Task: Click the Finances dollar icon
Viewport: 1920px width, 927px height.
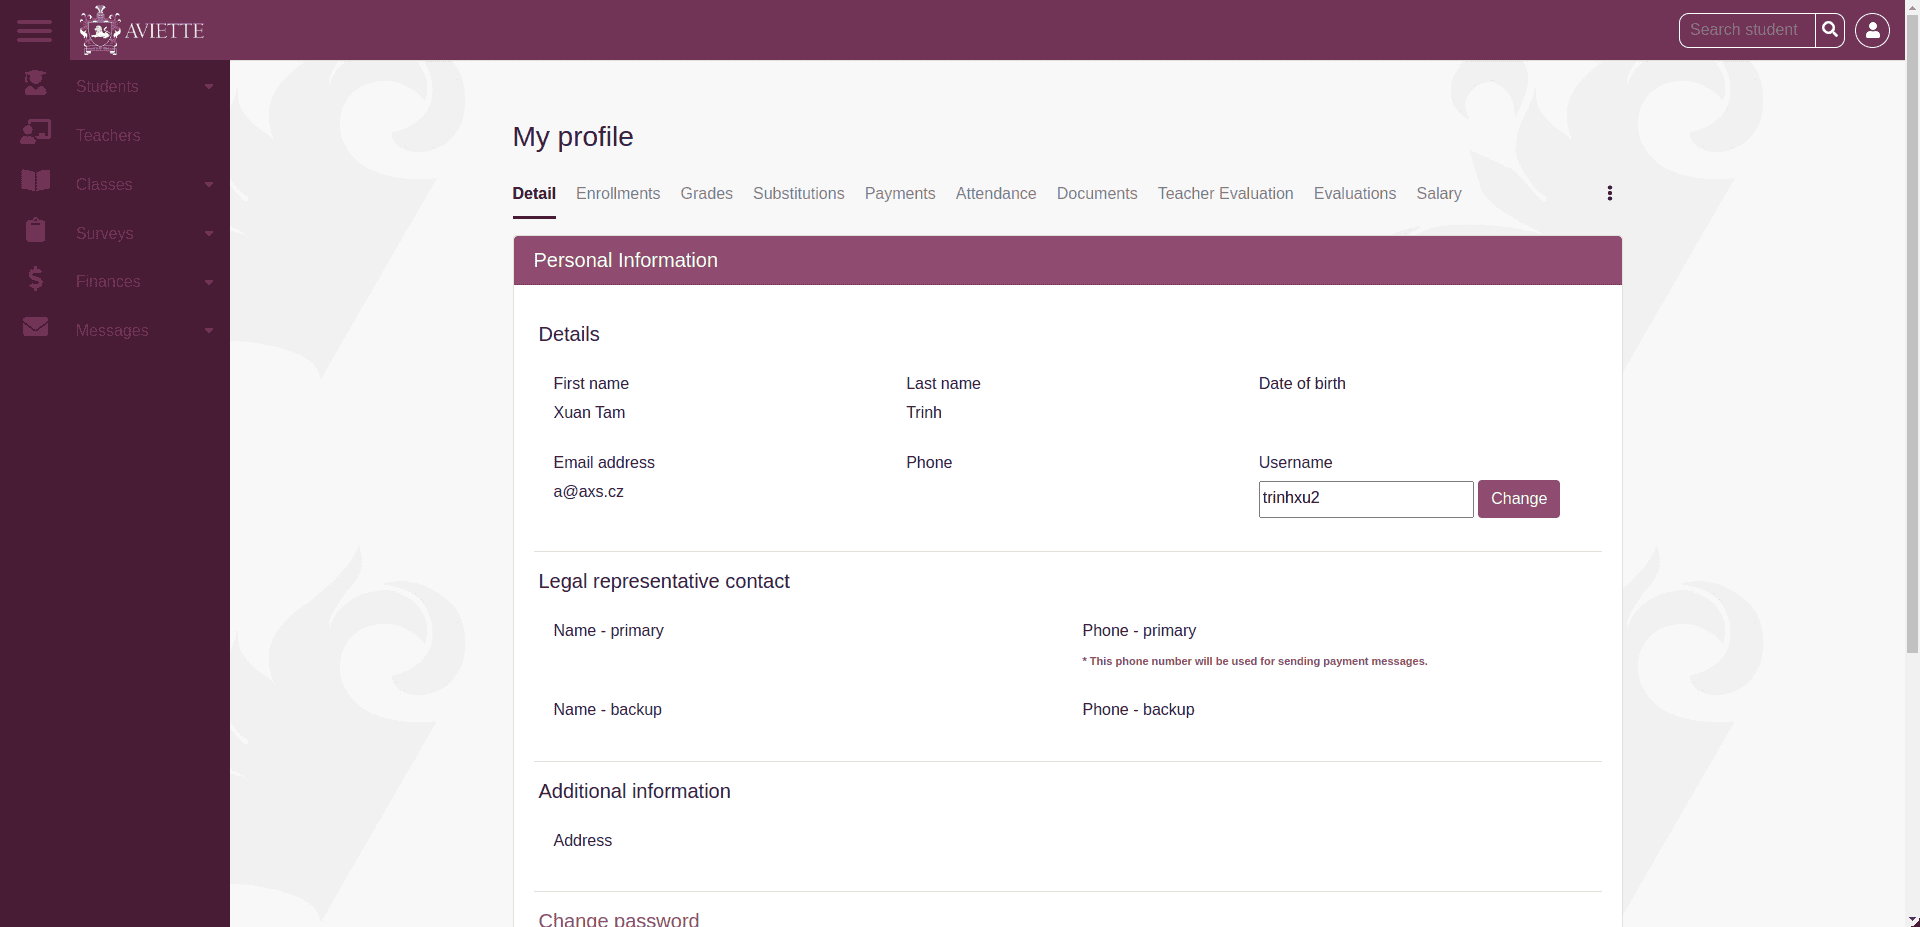Action: pyautogui.click(x=35, y=279)
